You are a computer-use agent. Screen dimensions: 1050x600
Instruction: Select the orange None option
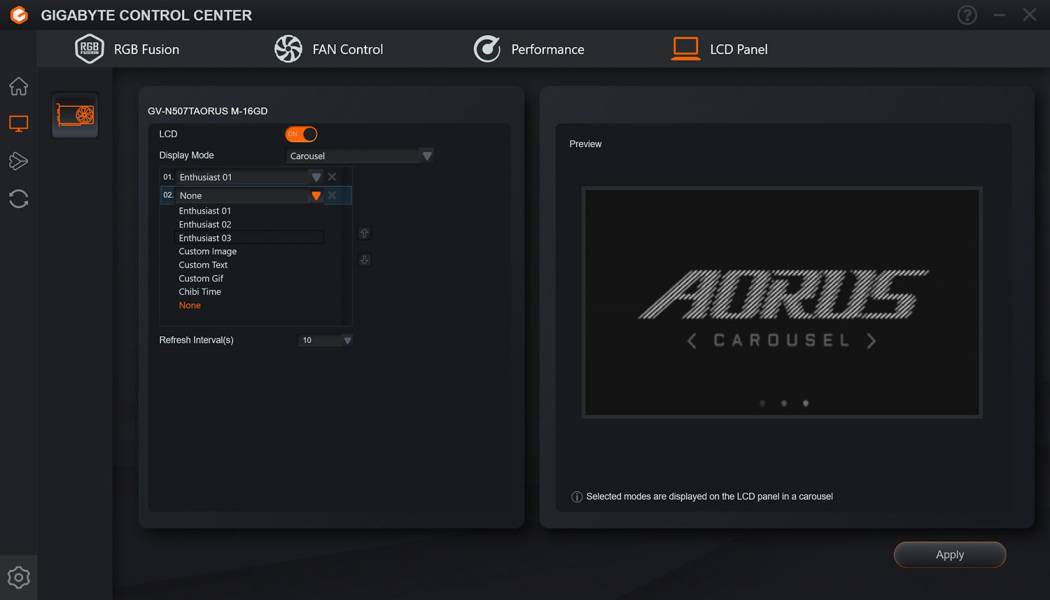click(x=190, y=305)
